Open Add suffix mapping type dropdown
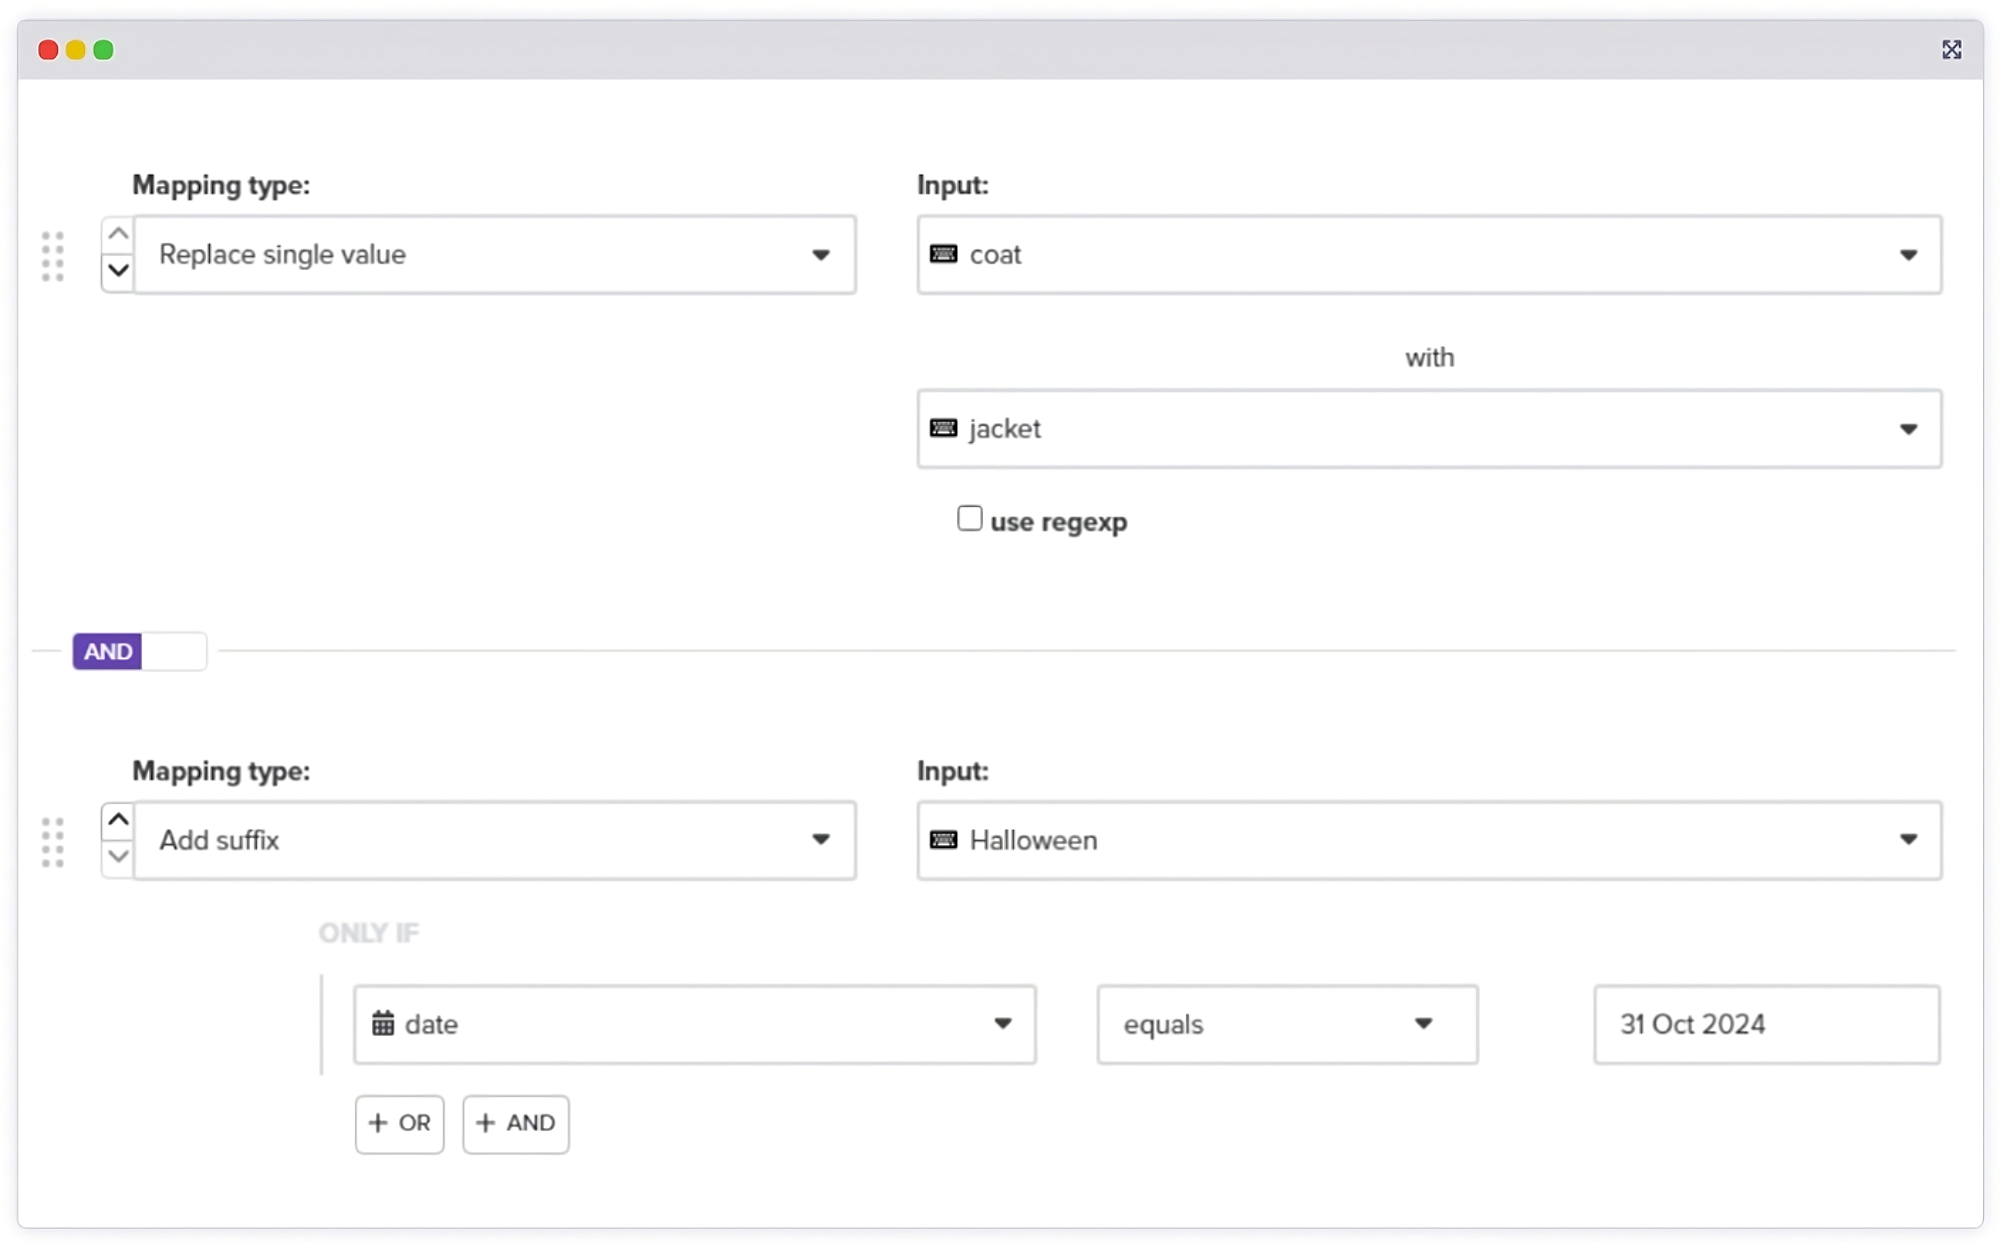 coord(495,841)
